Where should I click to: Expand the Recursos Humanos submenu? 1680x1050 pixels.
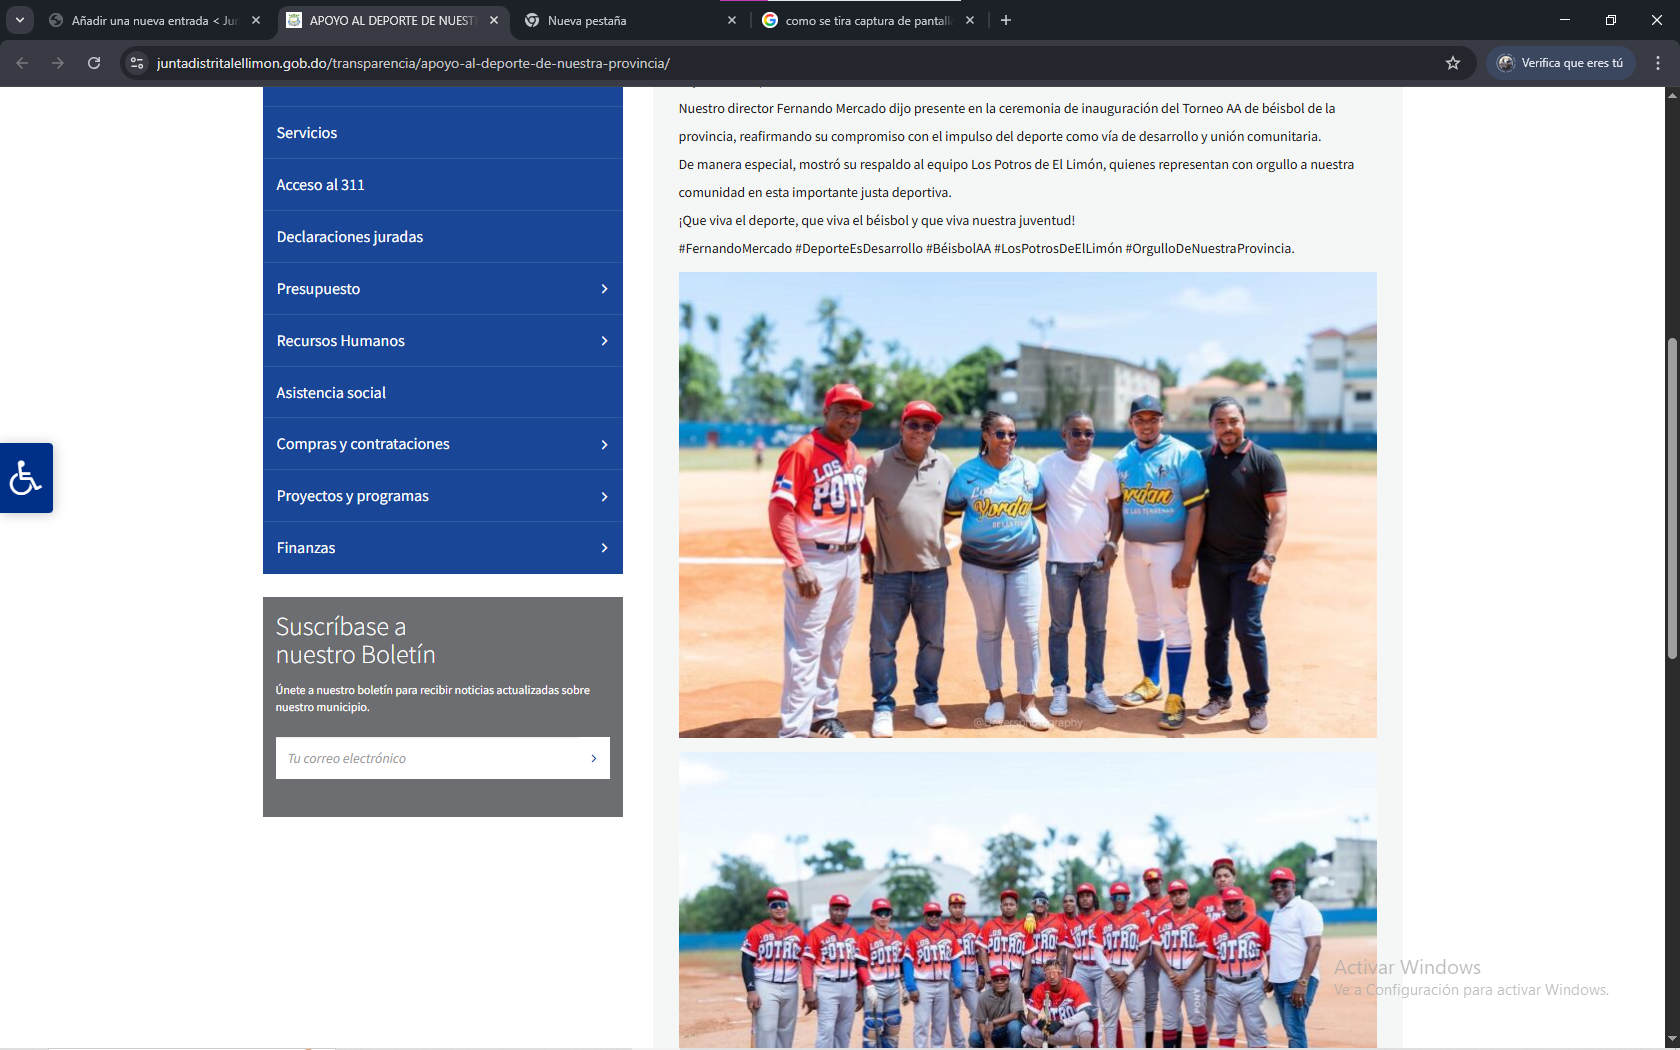pos(604,341)
